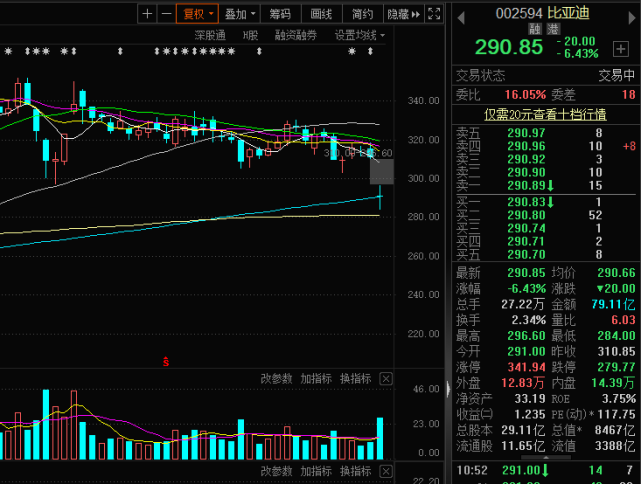Click the 港 Hong Kong badge
This screenshot has width=641, height=484.
(551, 30)
